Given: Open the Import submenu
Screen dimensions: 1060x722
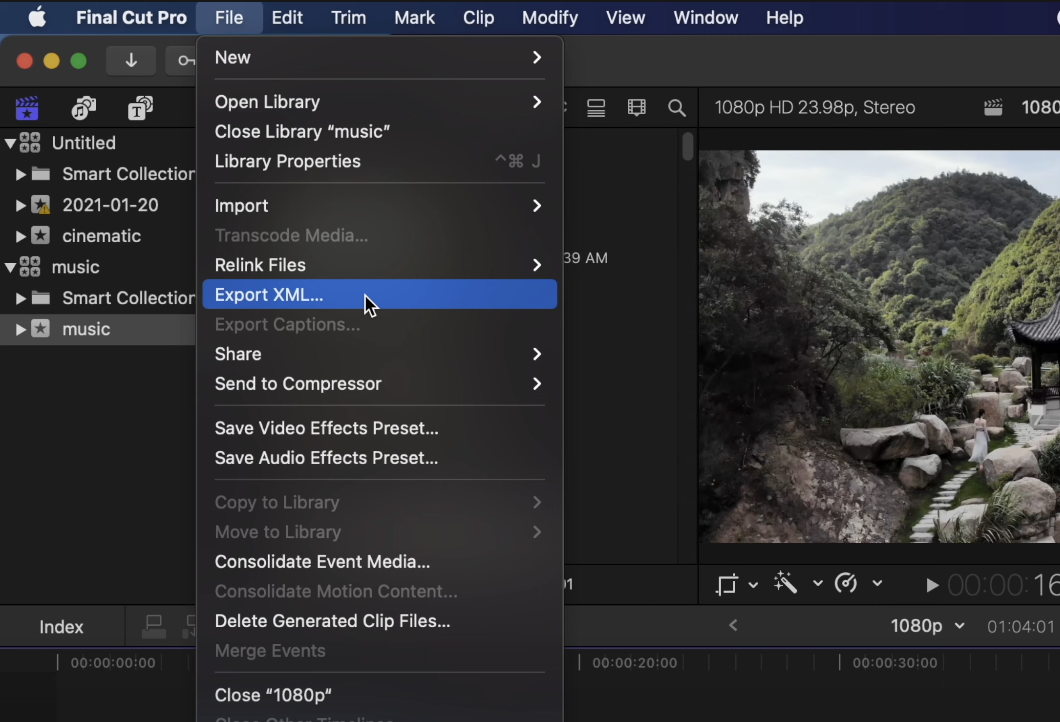Looking at the screenshot, I should click(x=379, y=206).
